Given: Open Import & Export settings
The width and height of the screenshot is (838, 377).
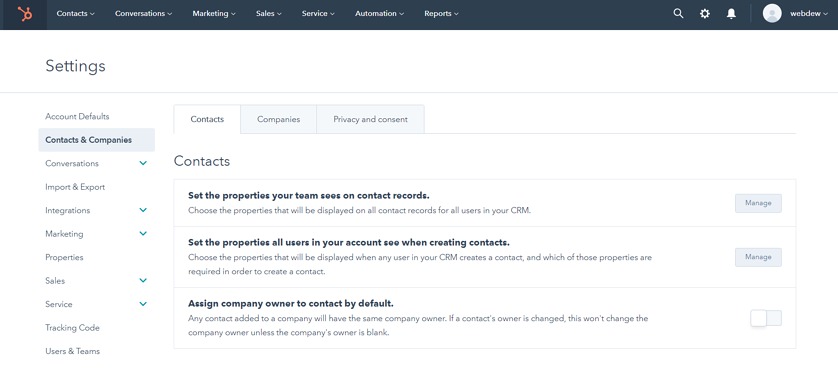Looking at the screenshot, I should [x=75, y=187].
